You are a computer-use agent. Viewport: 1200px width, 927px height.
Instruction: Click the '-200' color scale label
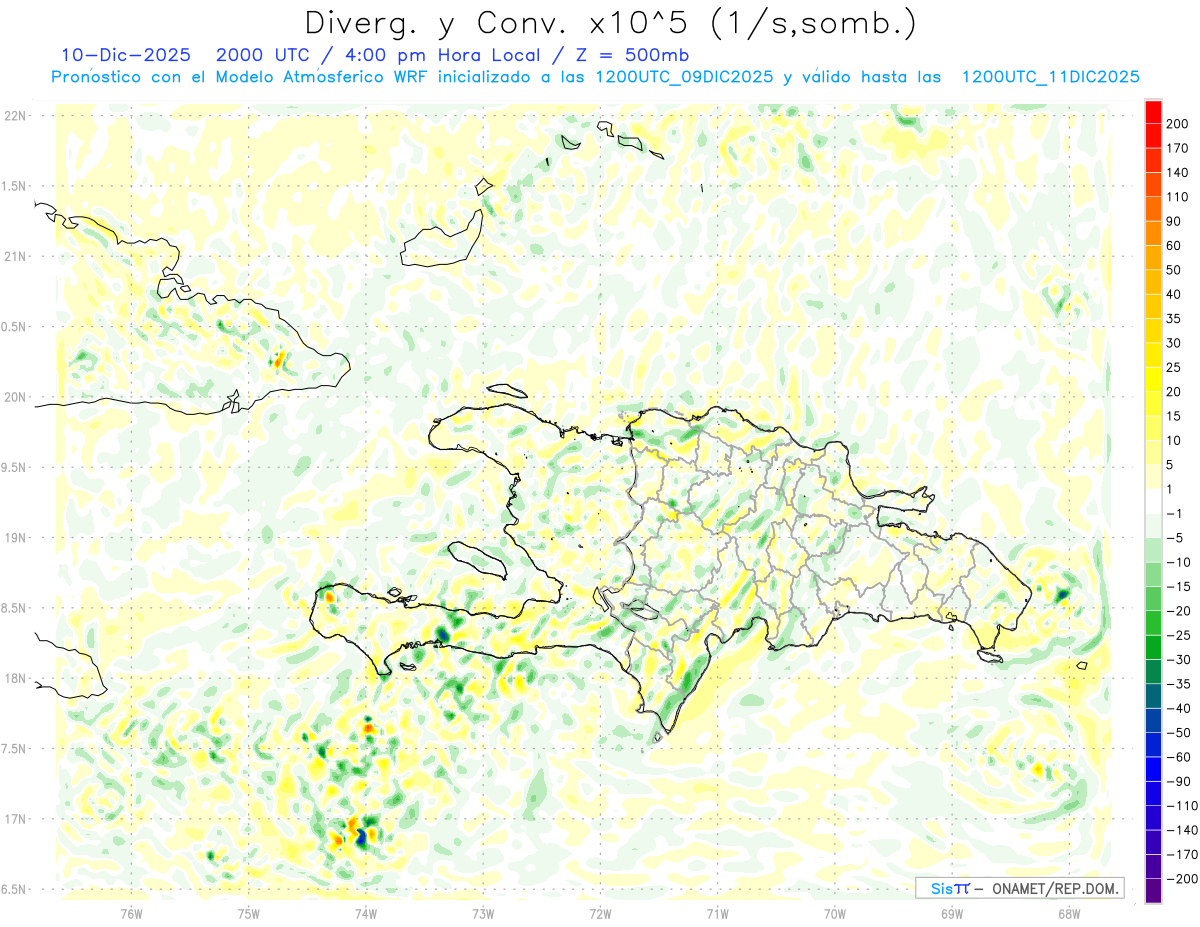pos(1183,879)
